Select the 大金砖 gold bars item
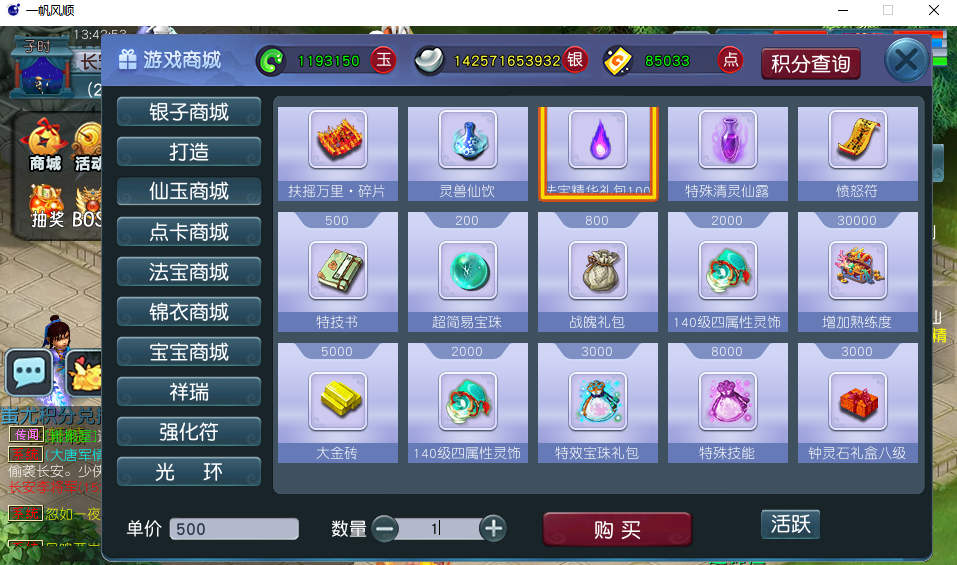Screen dimensions: 957x565 pyautogui.click(x=338, y=403)
